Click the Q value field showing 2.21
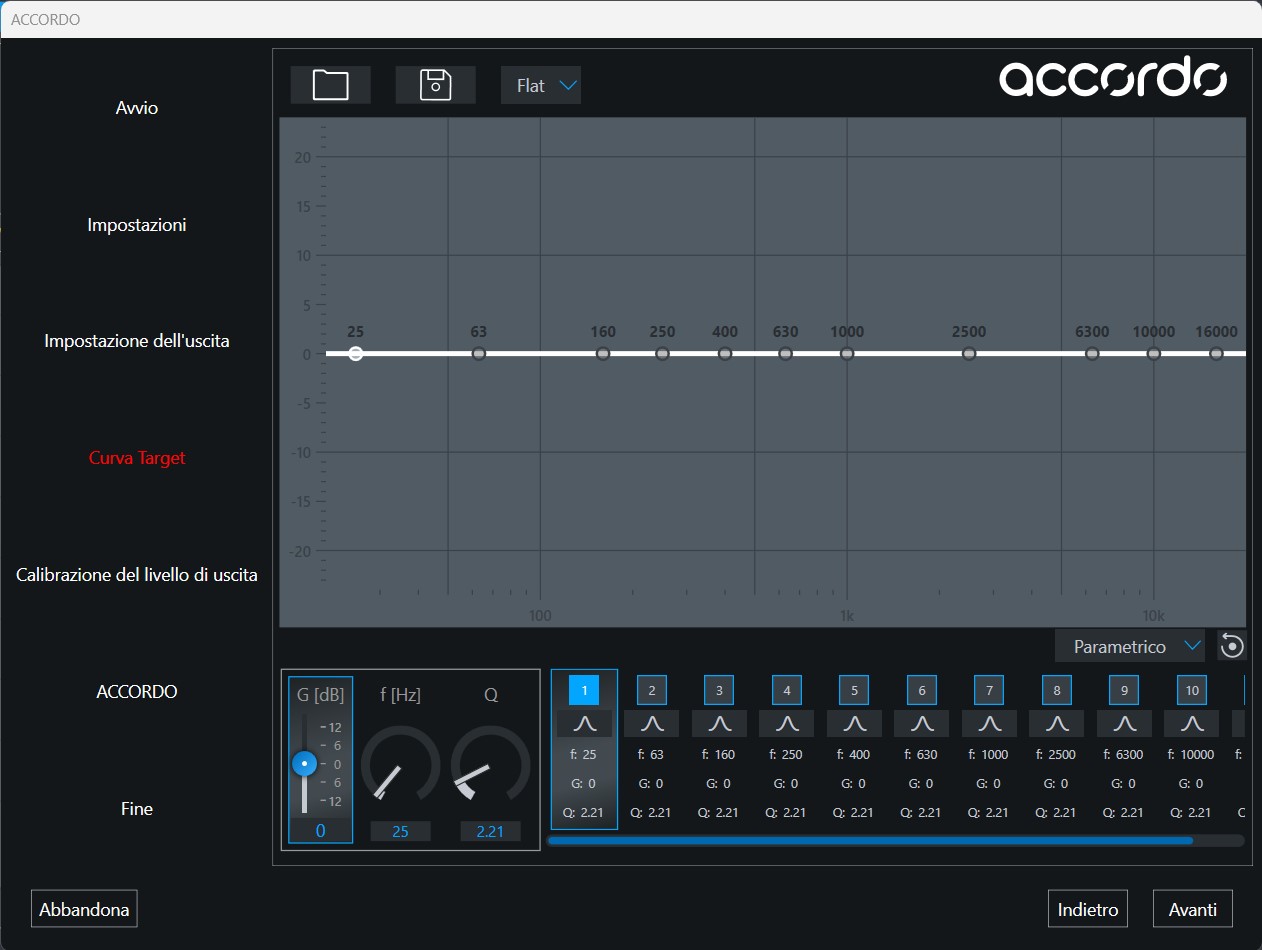This screenshot has width=1262, height=950. click(x=490, y=831)
